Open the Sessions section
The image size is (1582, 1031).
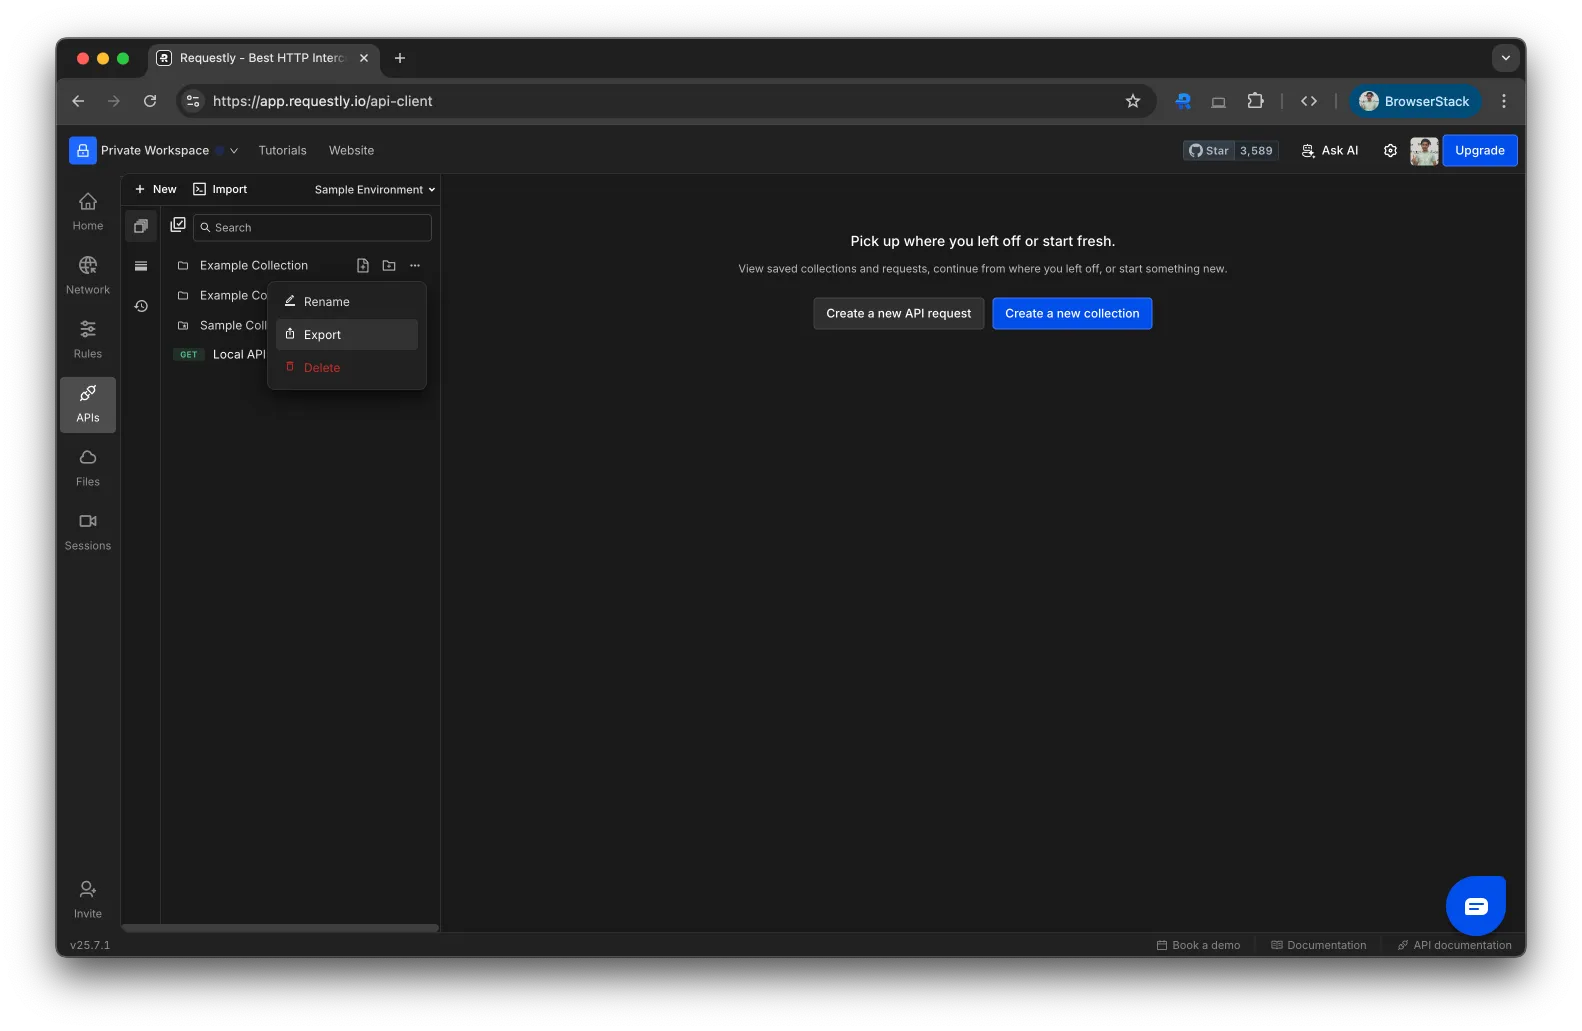(x=88, y=532)
